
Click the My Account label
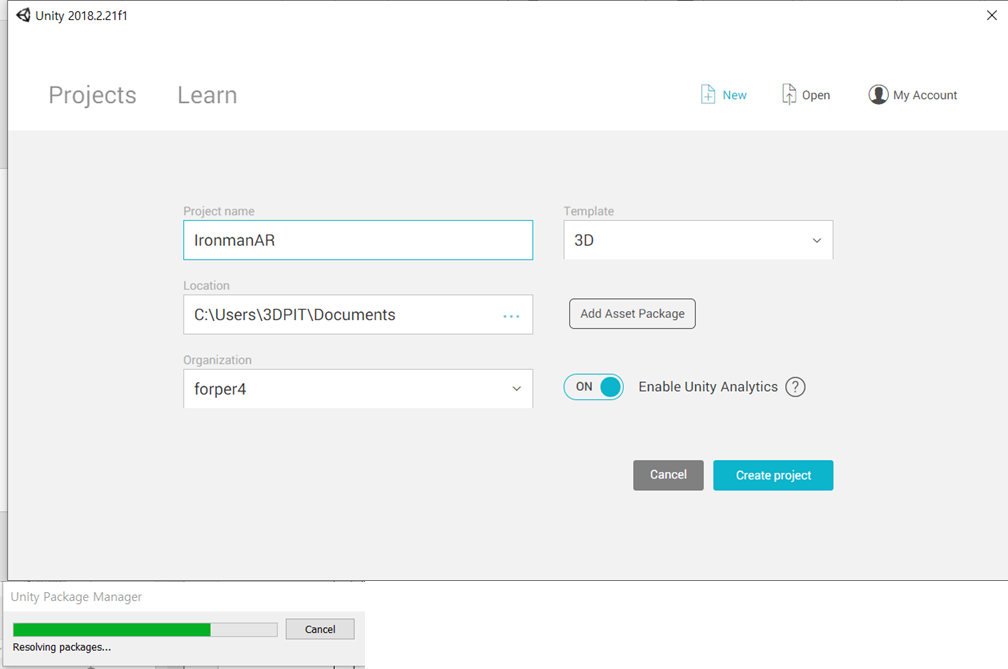point(924,95)
